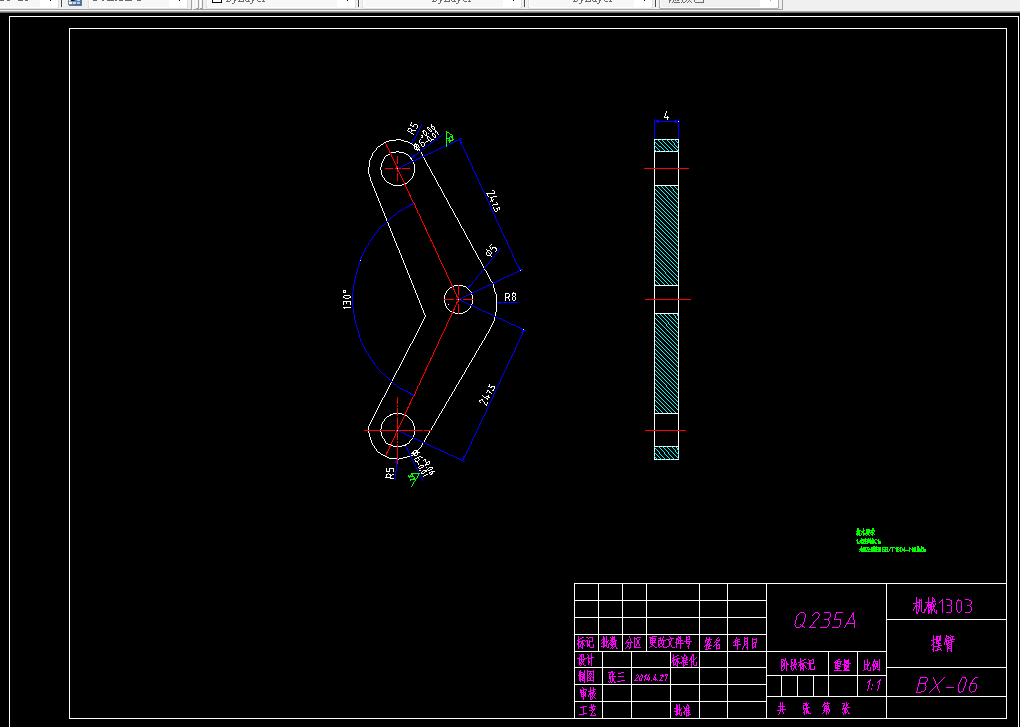The height and width of the screenshot is (727, 1020).
Task: Select the Φ6 tolerance dimension at lower hole
Action: (x=423, y=462)
